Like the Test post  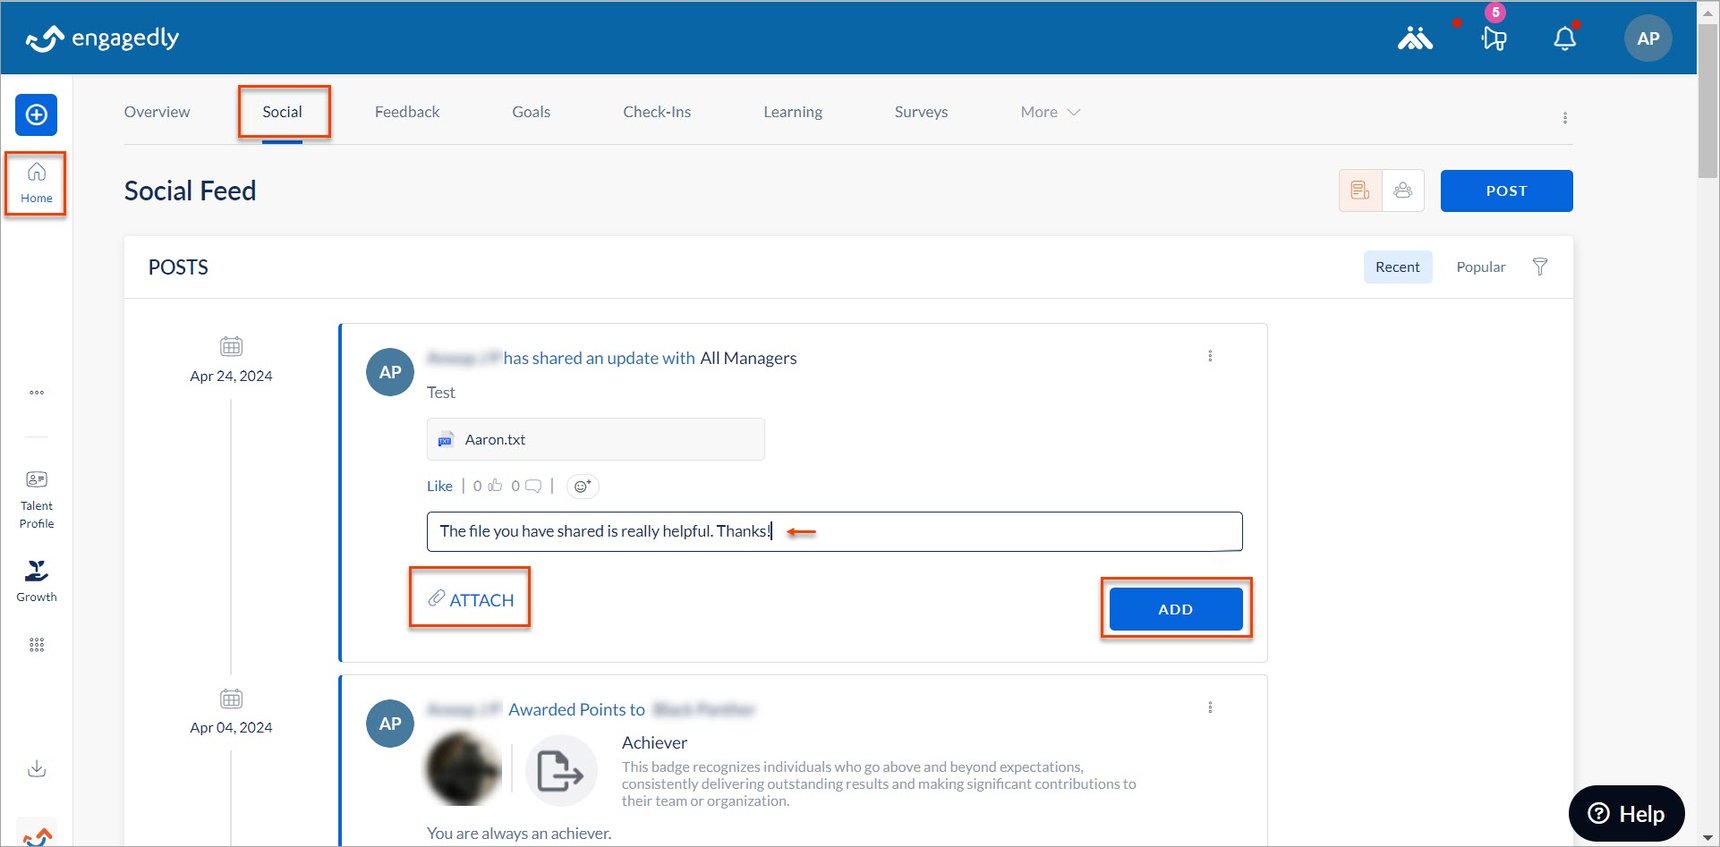click(x=440, y=486)
